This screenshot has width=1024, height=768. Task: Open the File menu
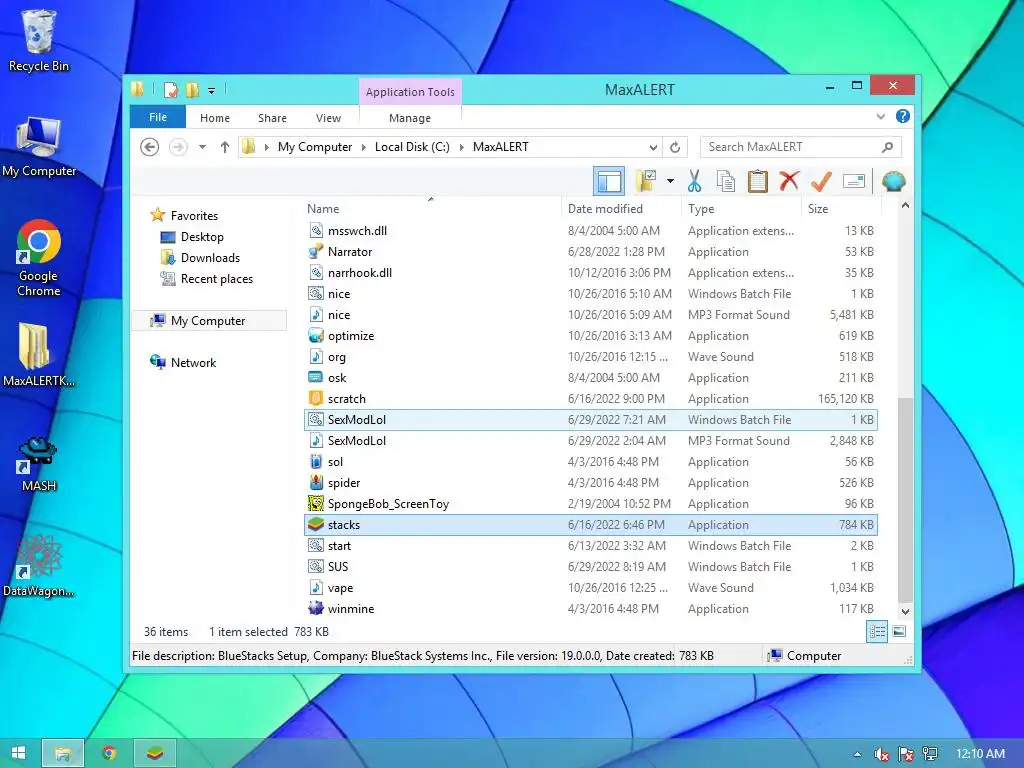click(158, 117)
